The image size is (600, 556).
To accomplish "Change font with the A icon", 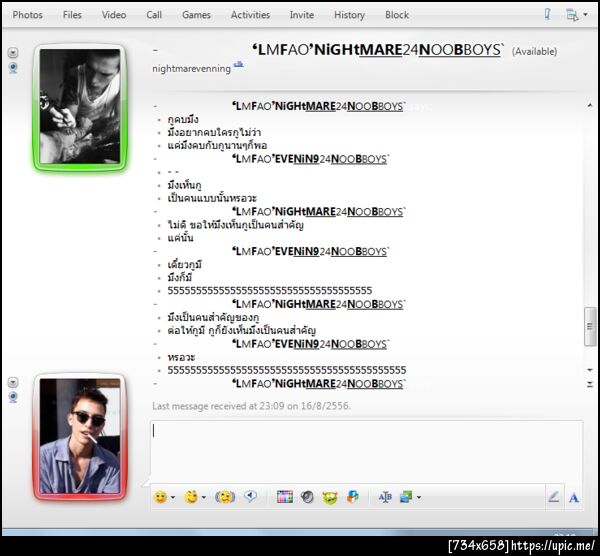I will coord(574,497).
